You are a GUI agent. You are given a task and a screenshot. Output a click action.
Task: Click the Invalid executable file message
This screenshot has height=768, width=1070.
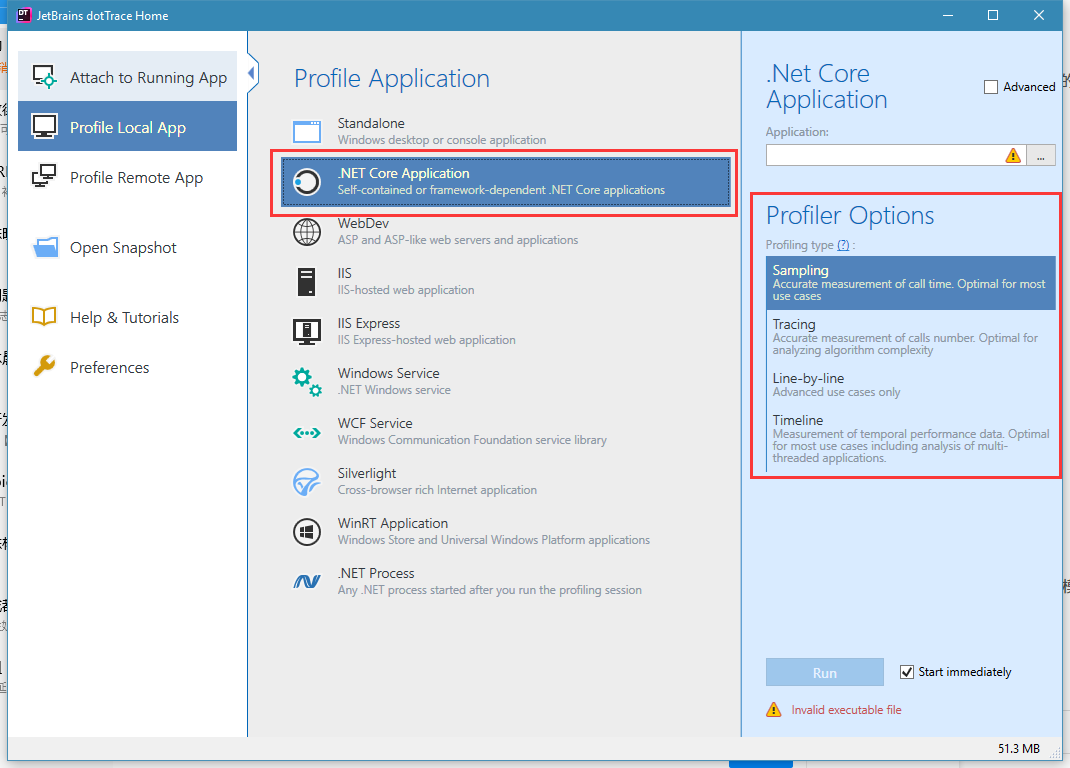point(846,710)
